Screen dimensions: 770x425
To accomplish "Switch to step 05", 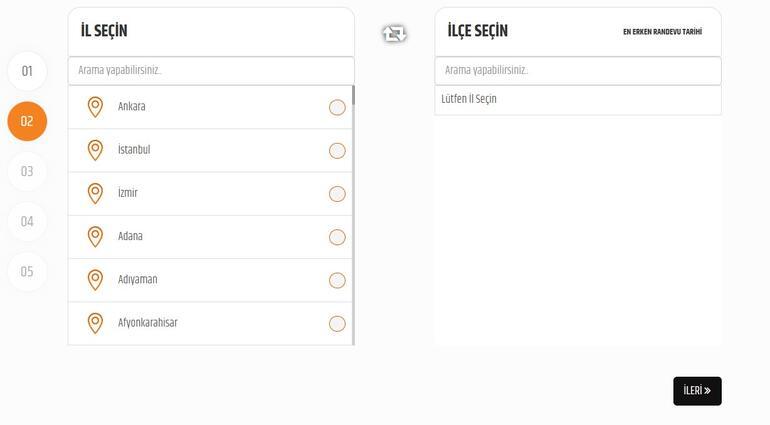I will pyautogui.click(x=27, y=271).
